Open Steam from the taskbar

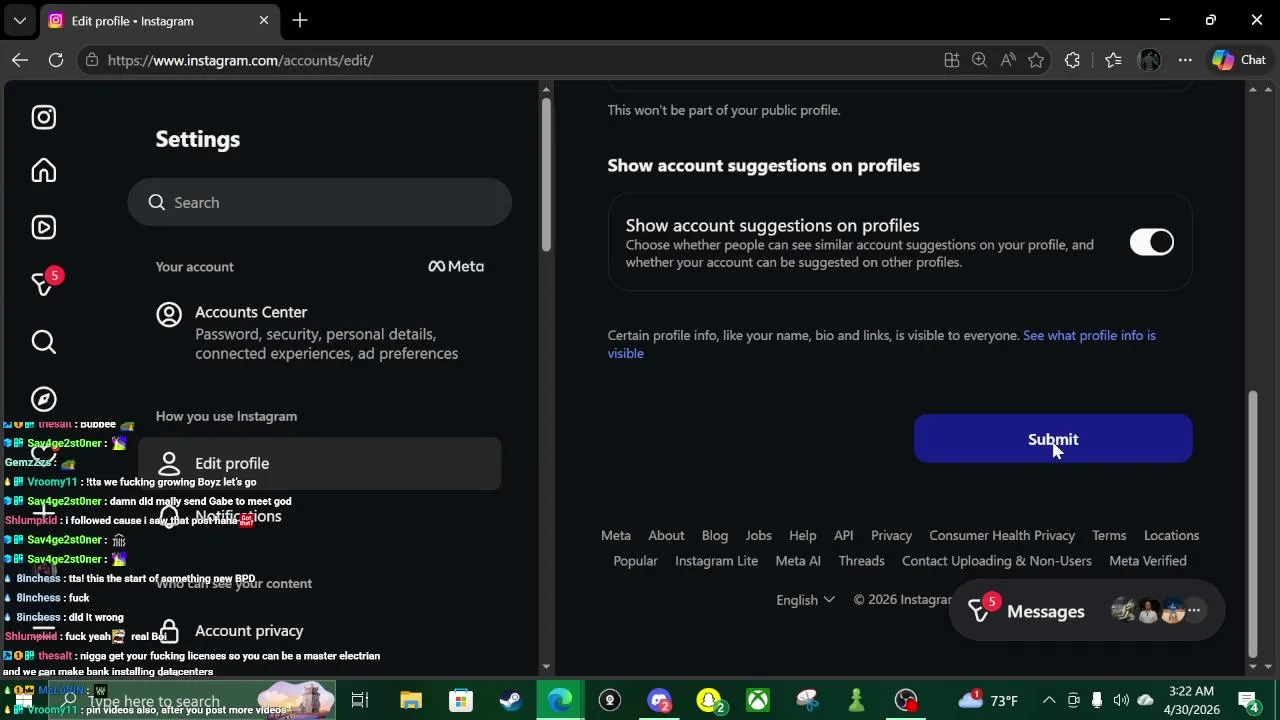pyautogui.click(x=510, y=700)
